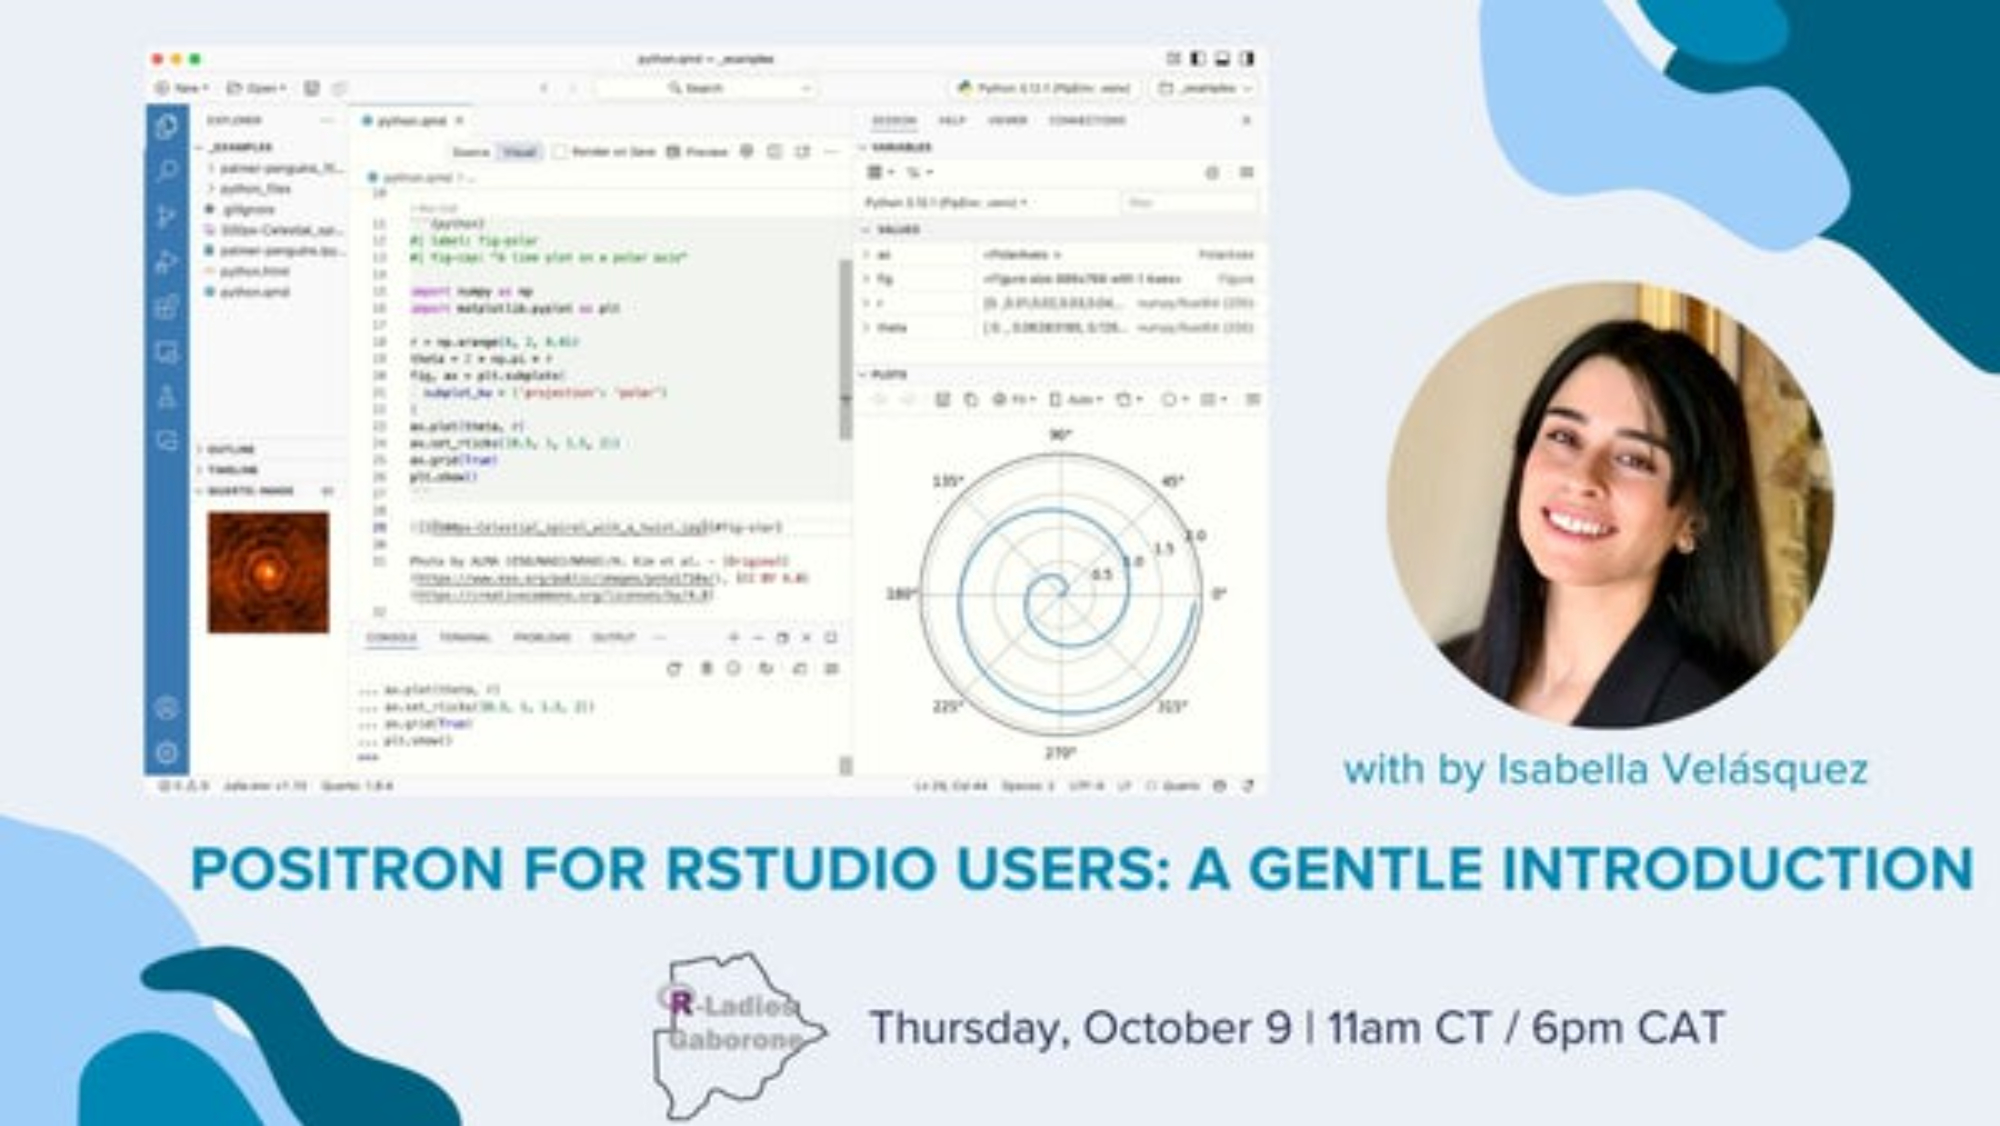The image size is (2000, 1126).
Task: Click the Preview button in editor toolbar
Action: (x=698, y=152)
